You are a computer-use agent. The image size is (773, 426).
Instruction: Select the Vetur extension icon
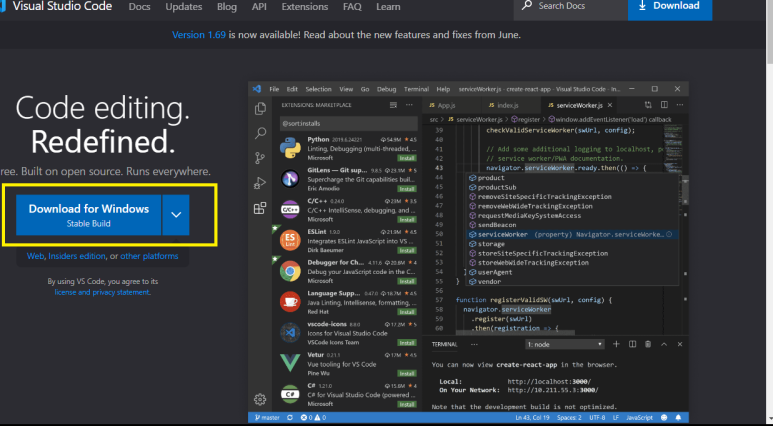click(x=290, y=363)
